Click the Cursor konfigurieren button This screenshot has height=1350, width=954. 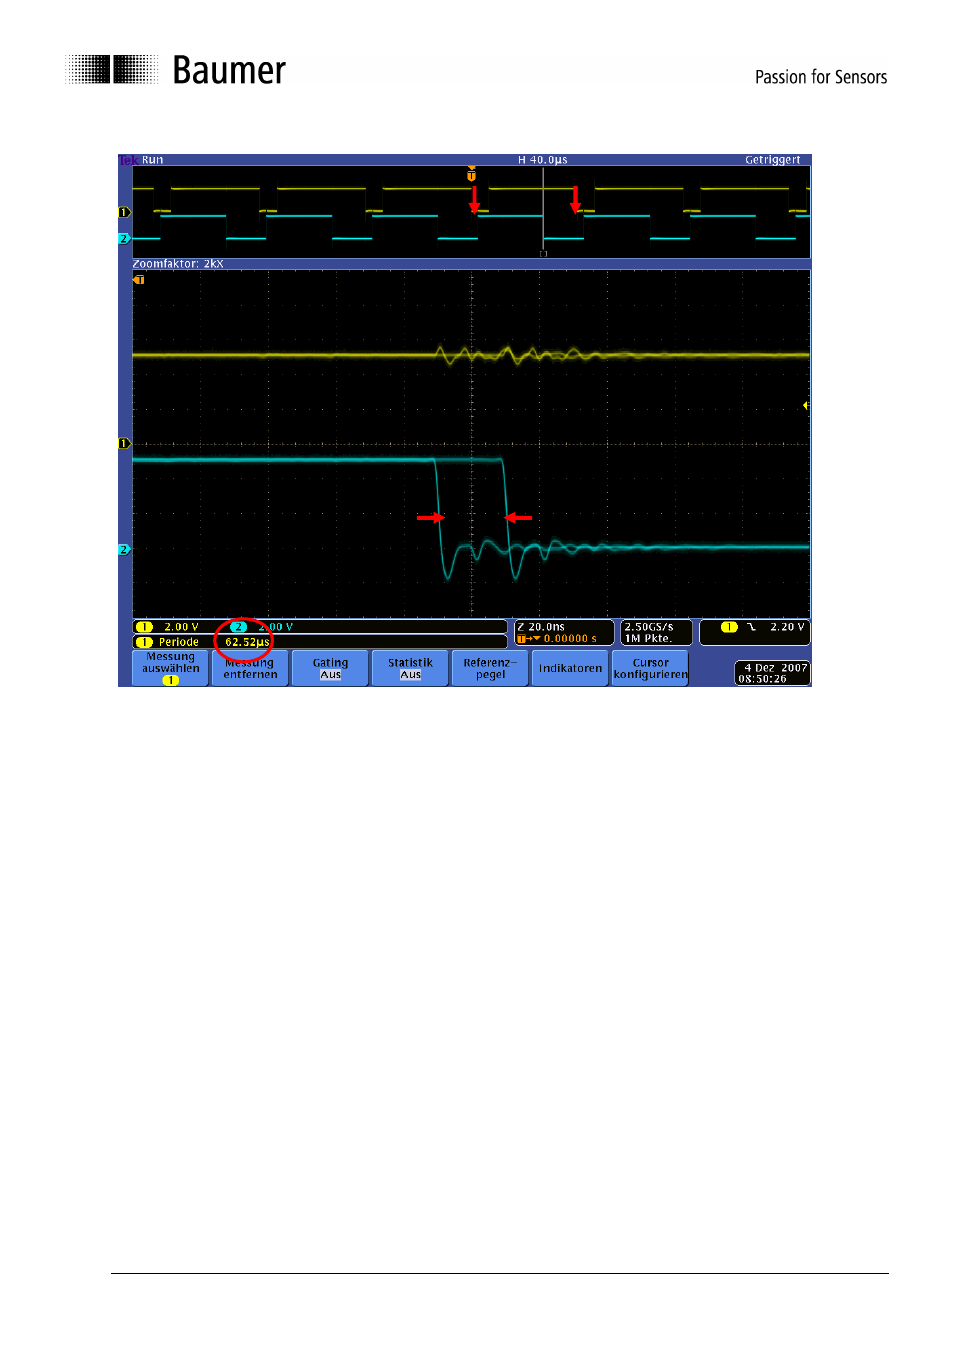(650, 668)
